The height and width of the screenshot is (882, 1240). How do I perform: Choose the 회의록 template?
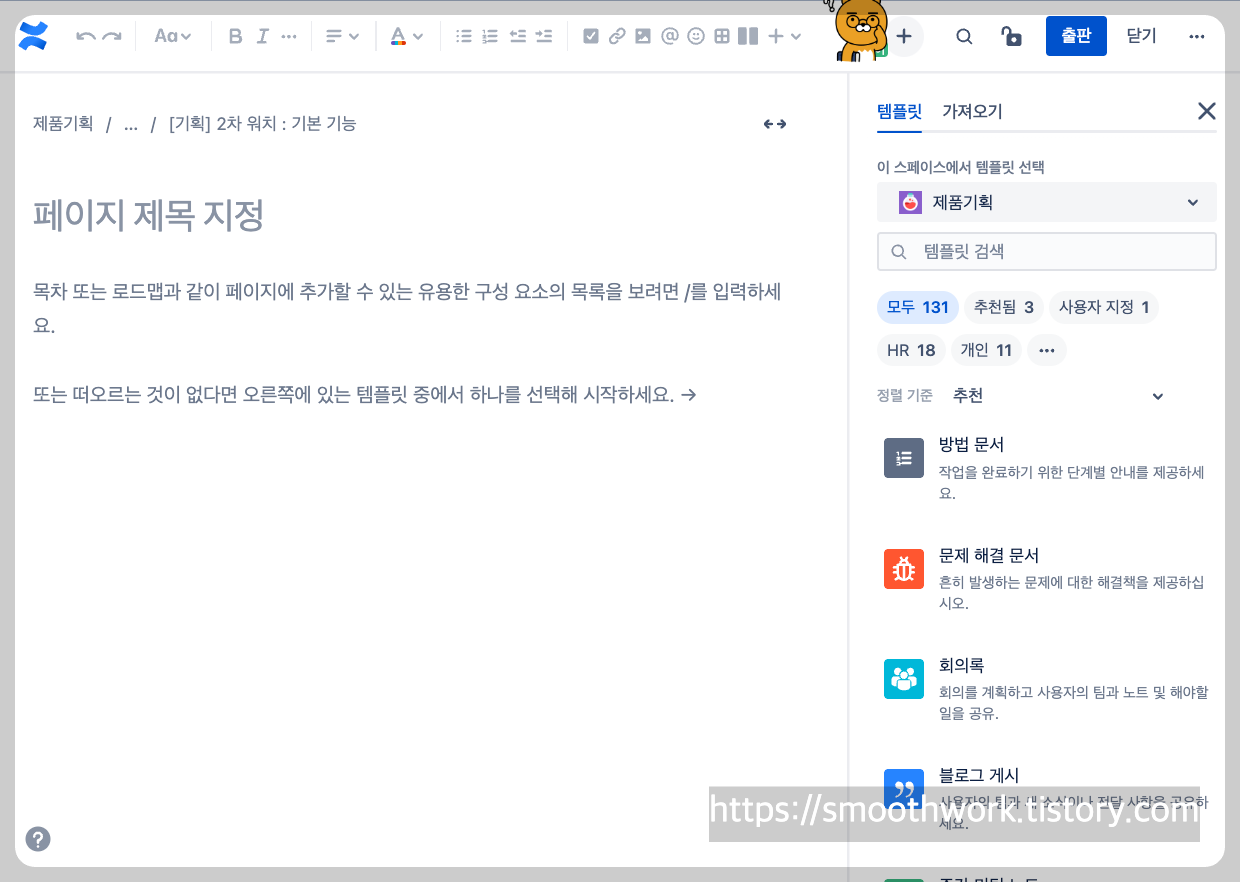pos(1047,688)
